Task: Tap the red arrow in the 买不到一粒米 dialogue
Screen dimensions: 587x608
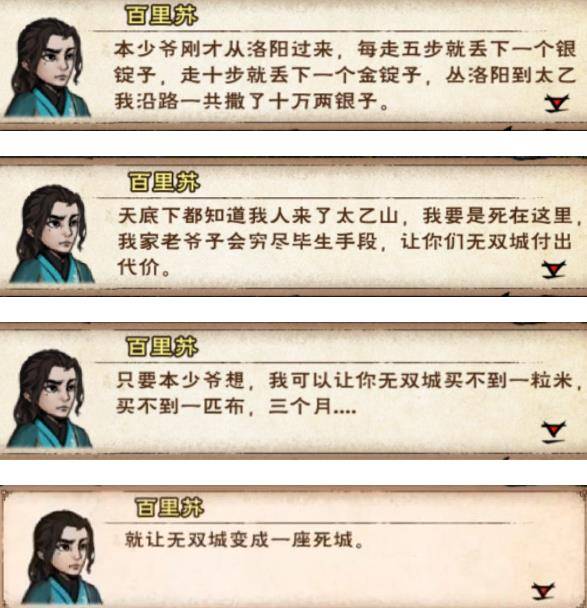Action: point(554,432)
